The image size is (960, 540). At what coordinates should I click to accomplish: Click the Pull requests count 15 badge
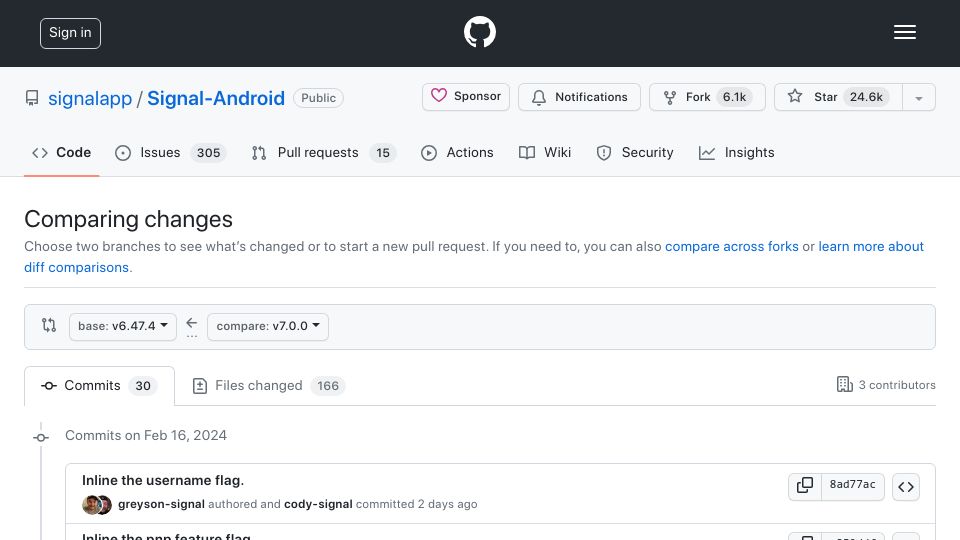click(383, 153)
